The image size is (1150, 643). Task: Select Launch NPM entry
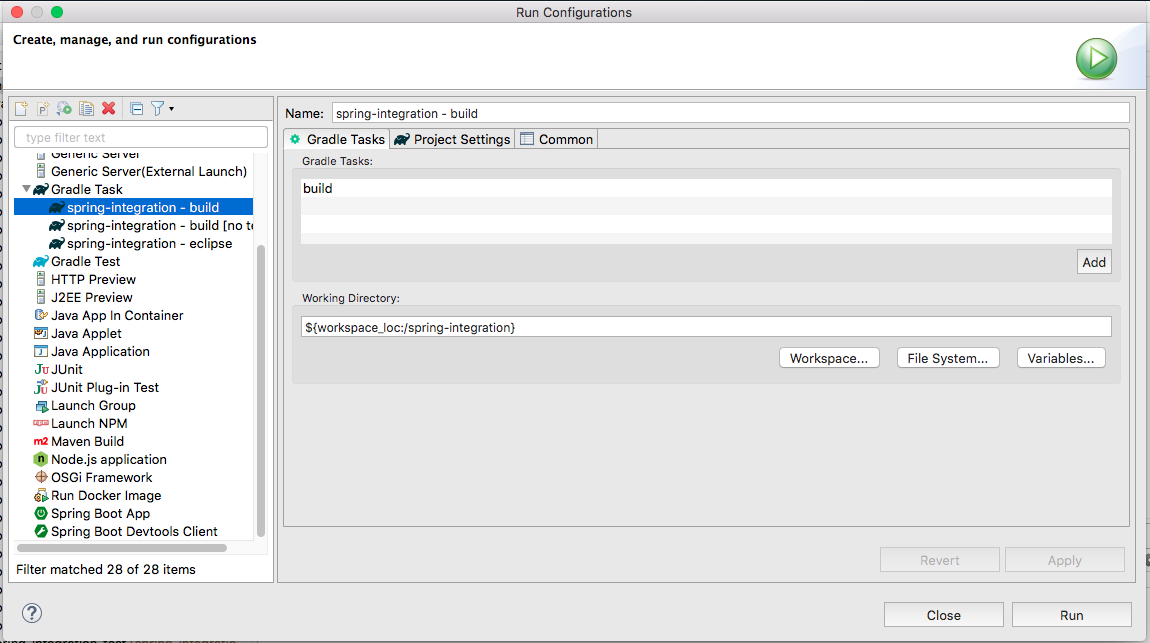pos(89,424)
